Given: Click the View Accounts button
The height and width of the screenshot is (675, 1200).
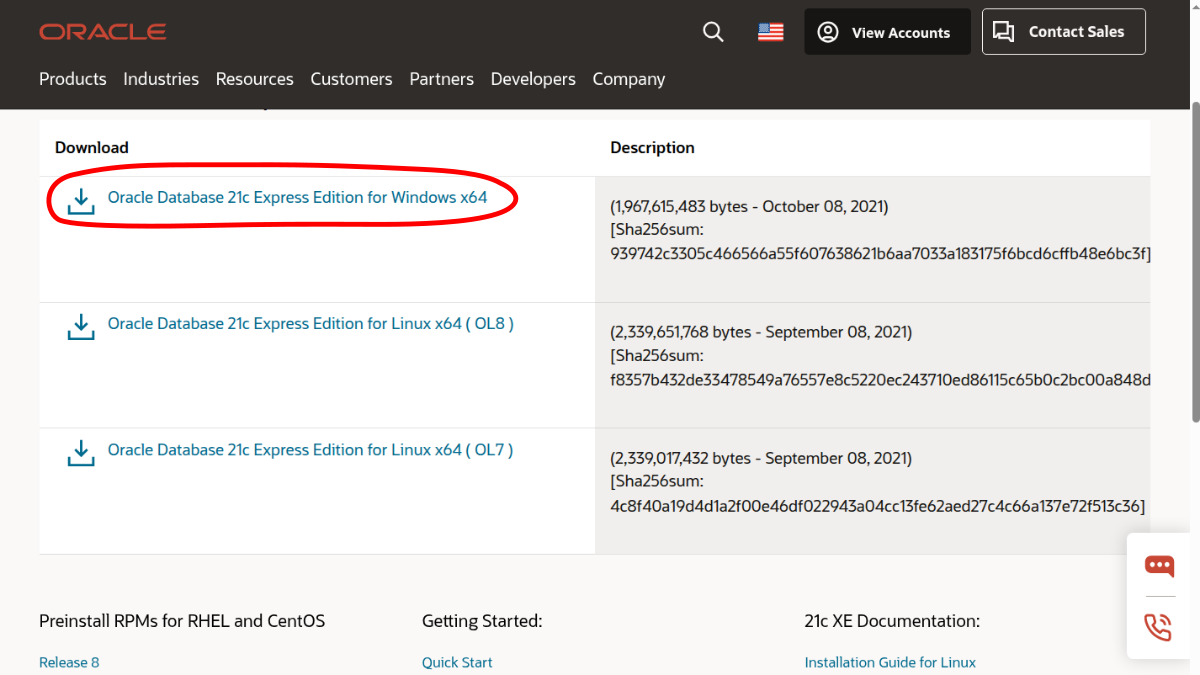Looking at the screenshot, I should 887,32.
